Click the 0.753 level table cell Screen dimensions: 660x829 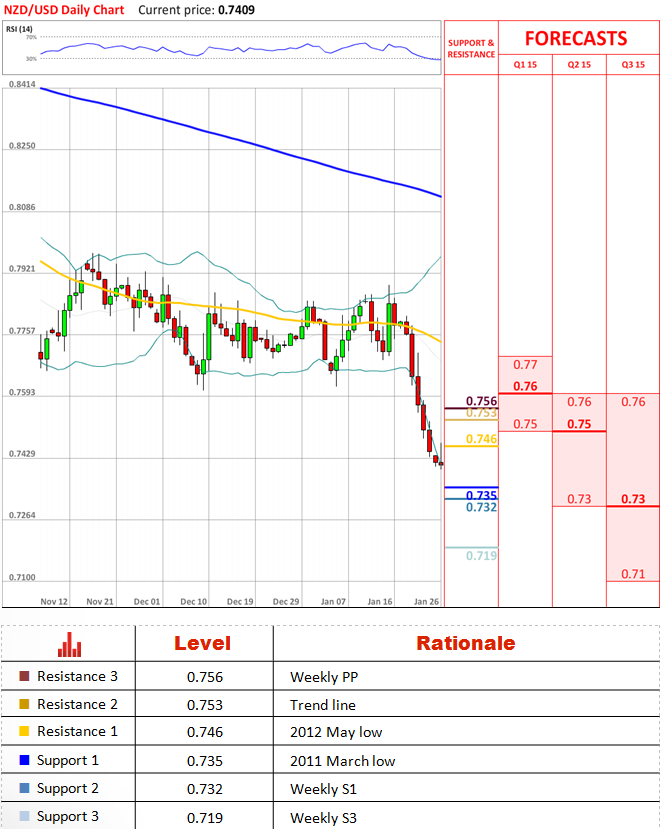tap(205, 705)
